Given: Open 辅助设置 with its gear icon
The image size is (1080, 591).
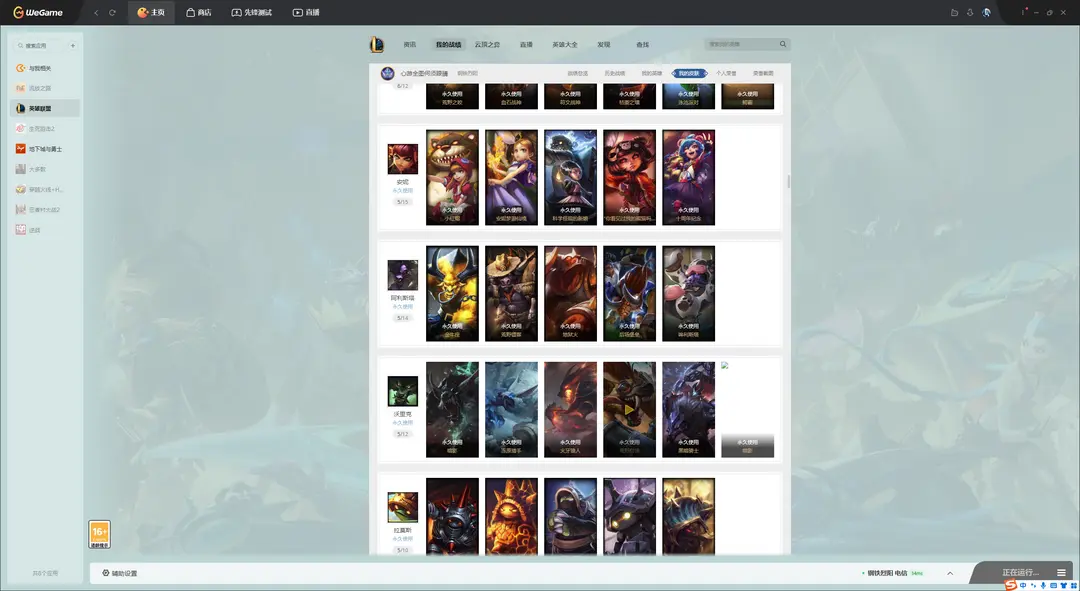Looking at the screenshot, I should point(120,573).
